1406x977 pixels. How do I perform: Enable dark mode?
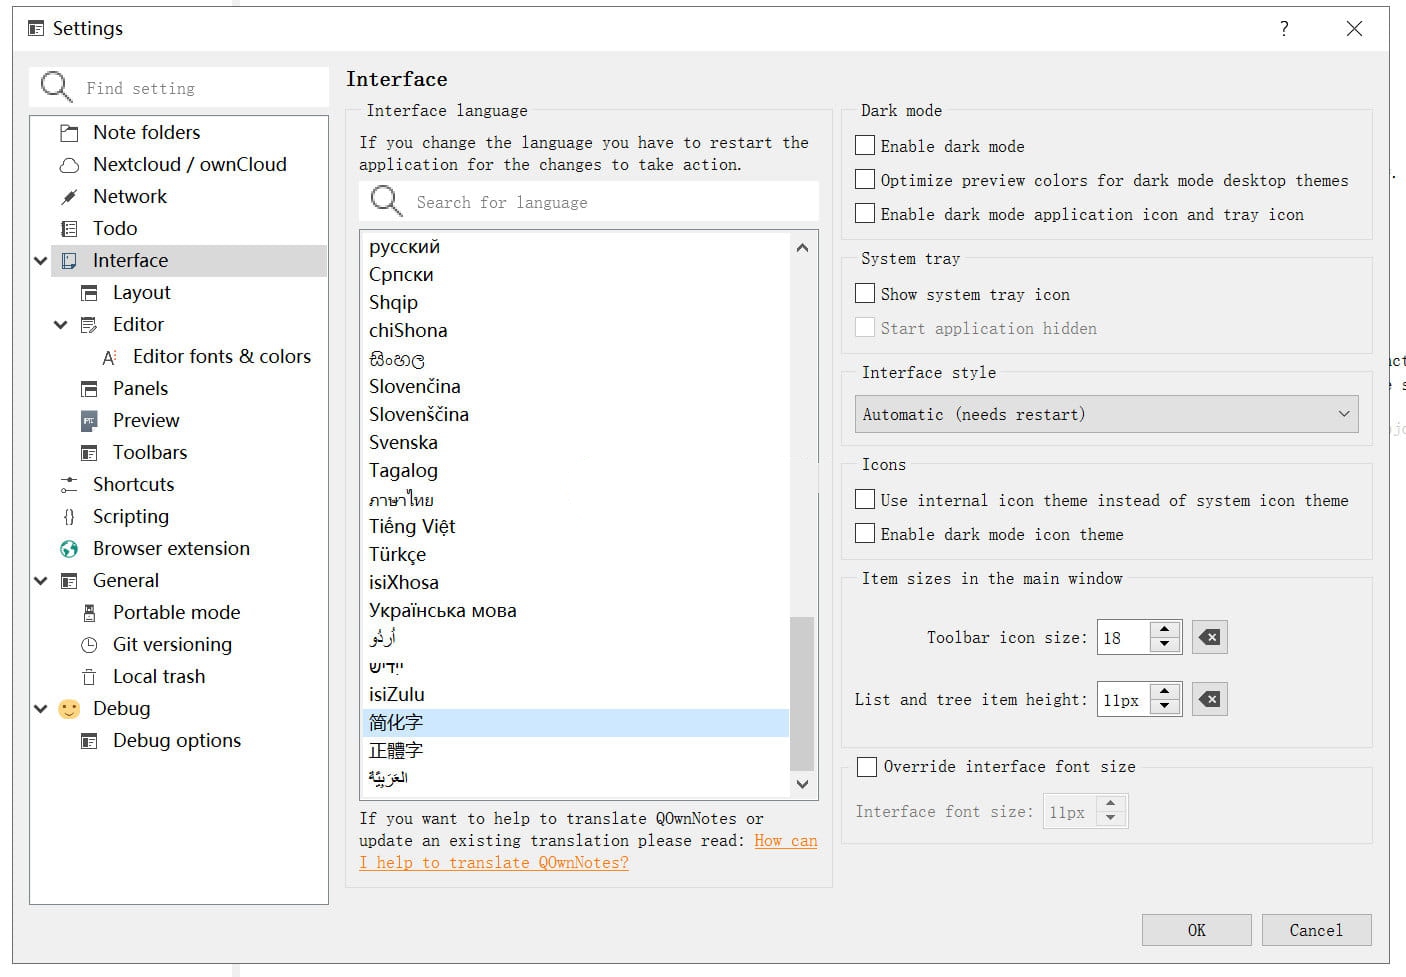tap(865, 145)
